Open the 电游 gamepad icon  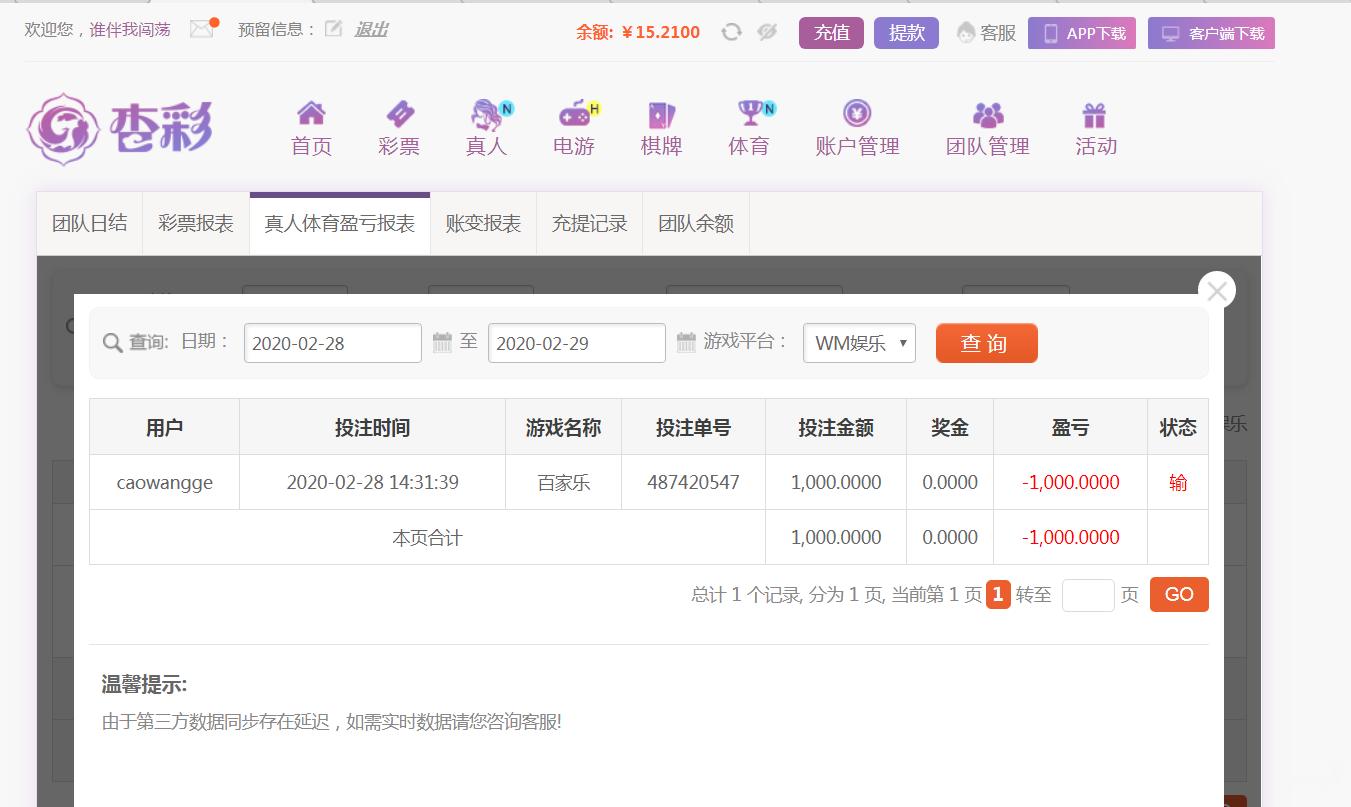click(x=574, y=114)
